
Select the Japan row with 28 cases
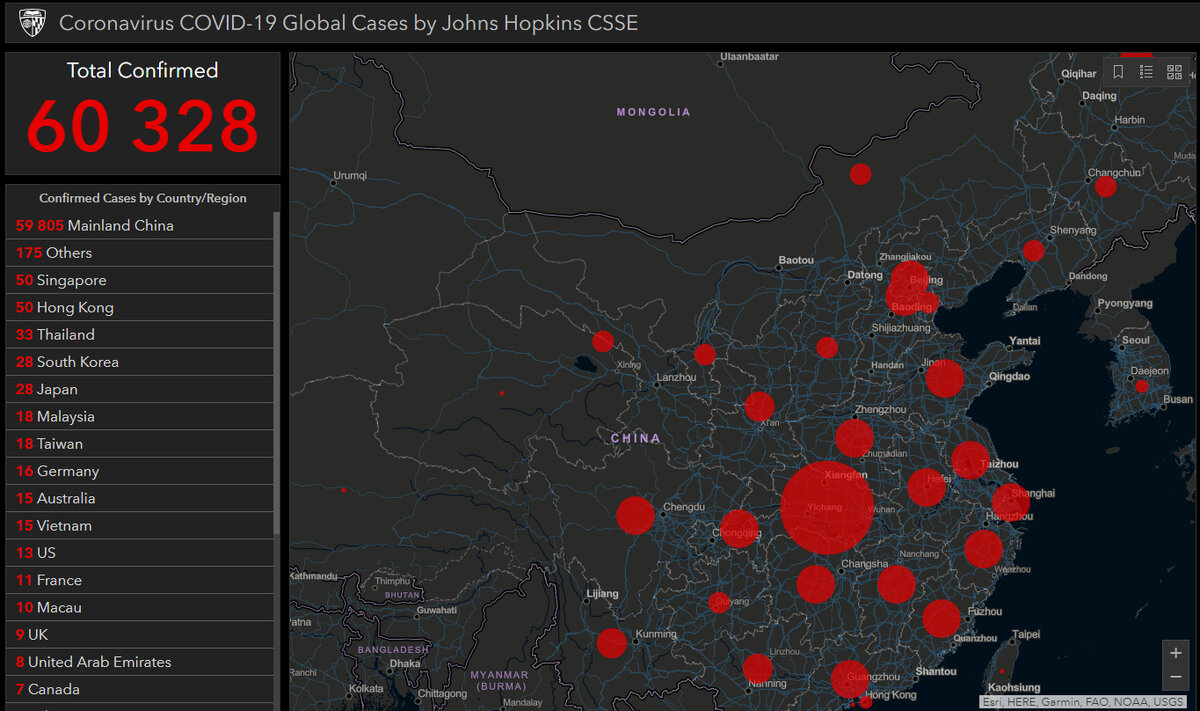click(139, 389)
